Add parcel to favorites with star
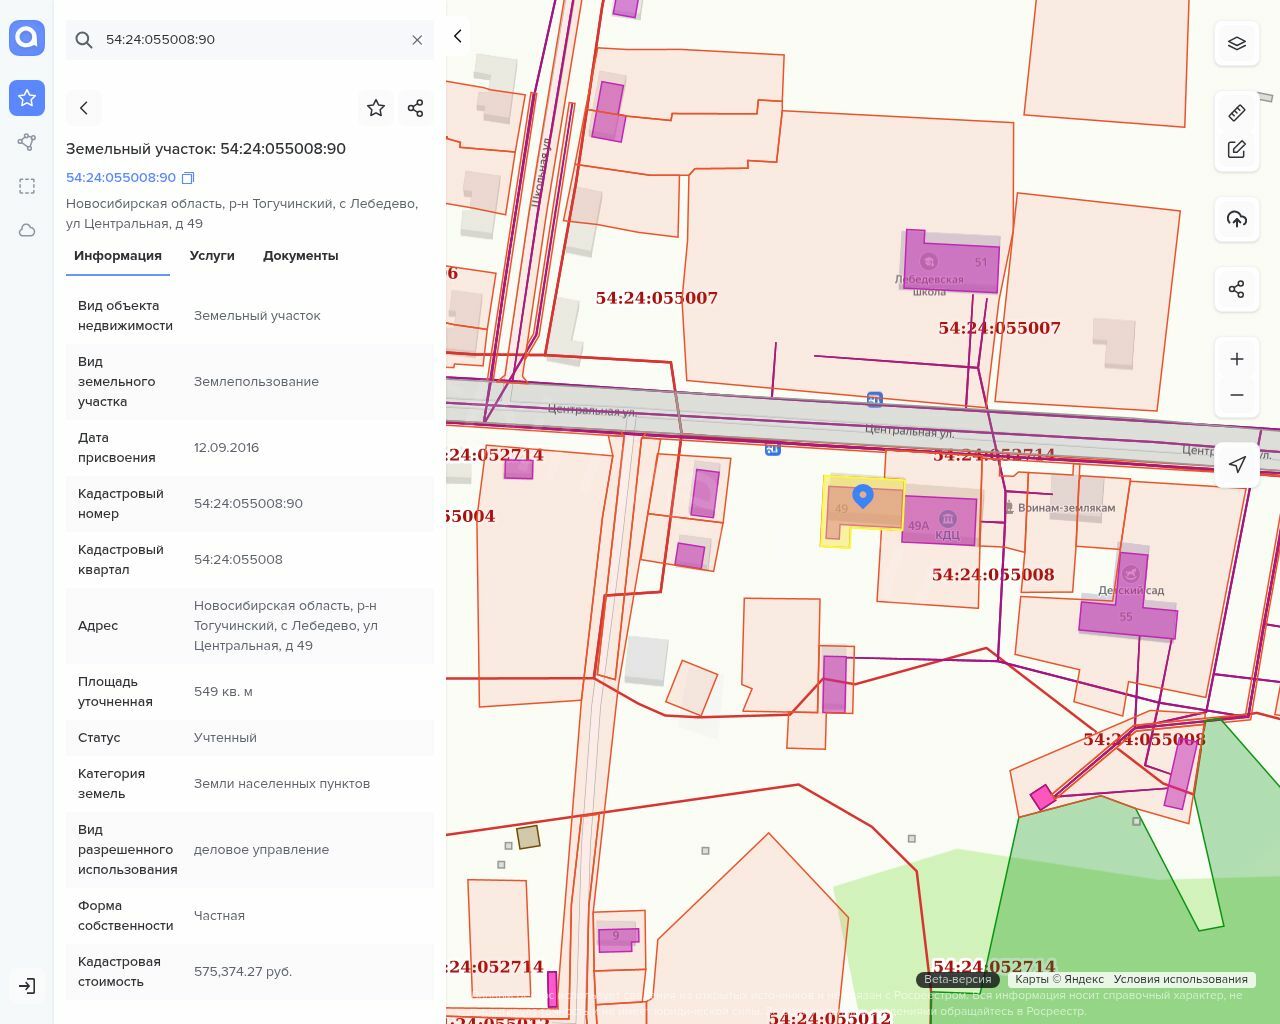 tap(376, 108)
